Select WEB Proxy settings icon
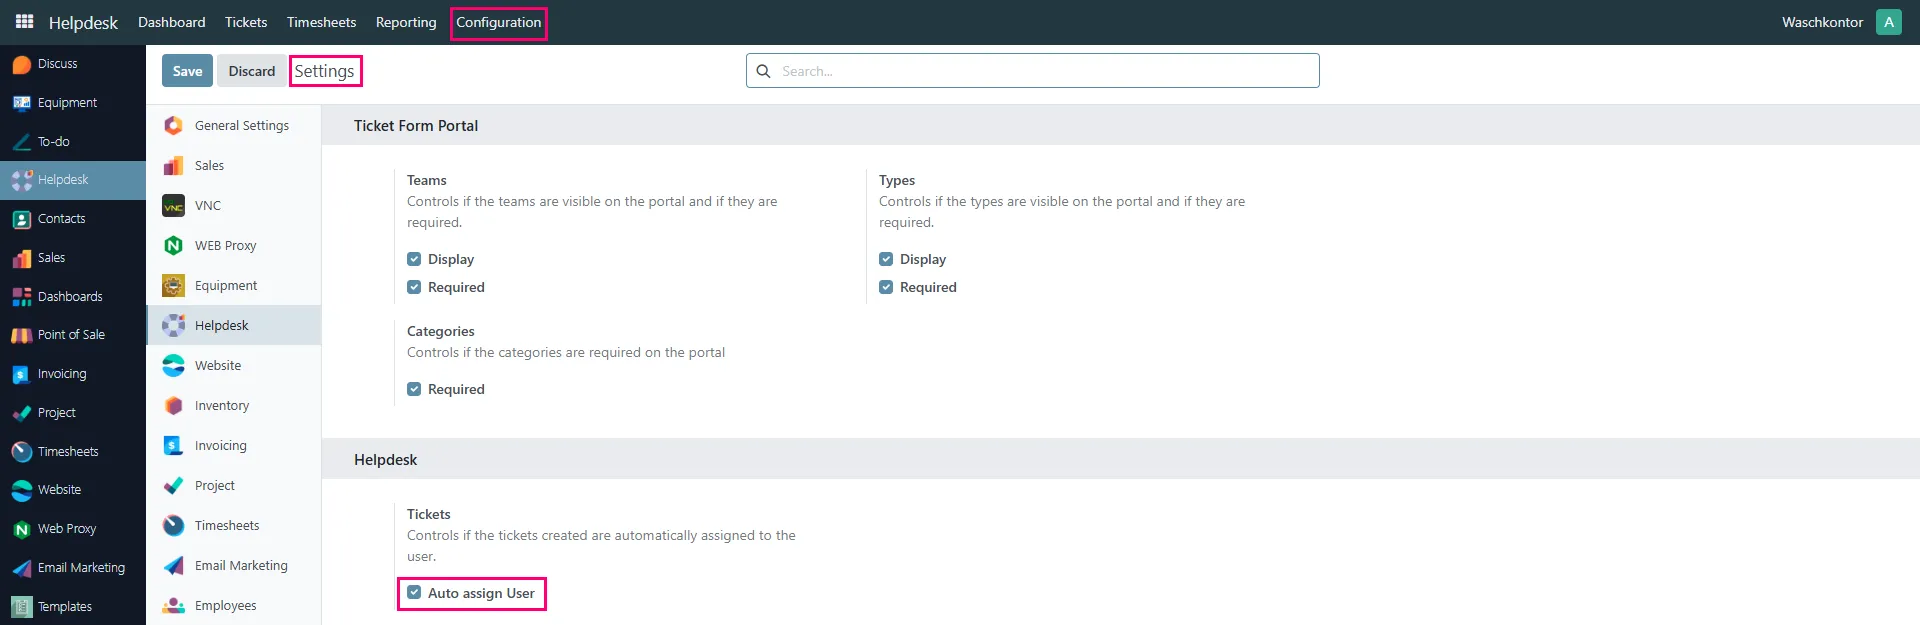The width and height of the screenshot is (1920, 625). coord(174,246)
